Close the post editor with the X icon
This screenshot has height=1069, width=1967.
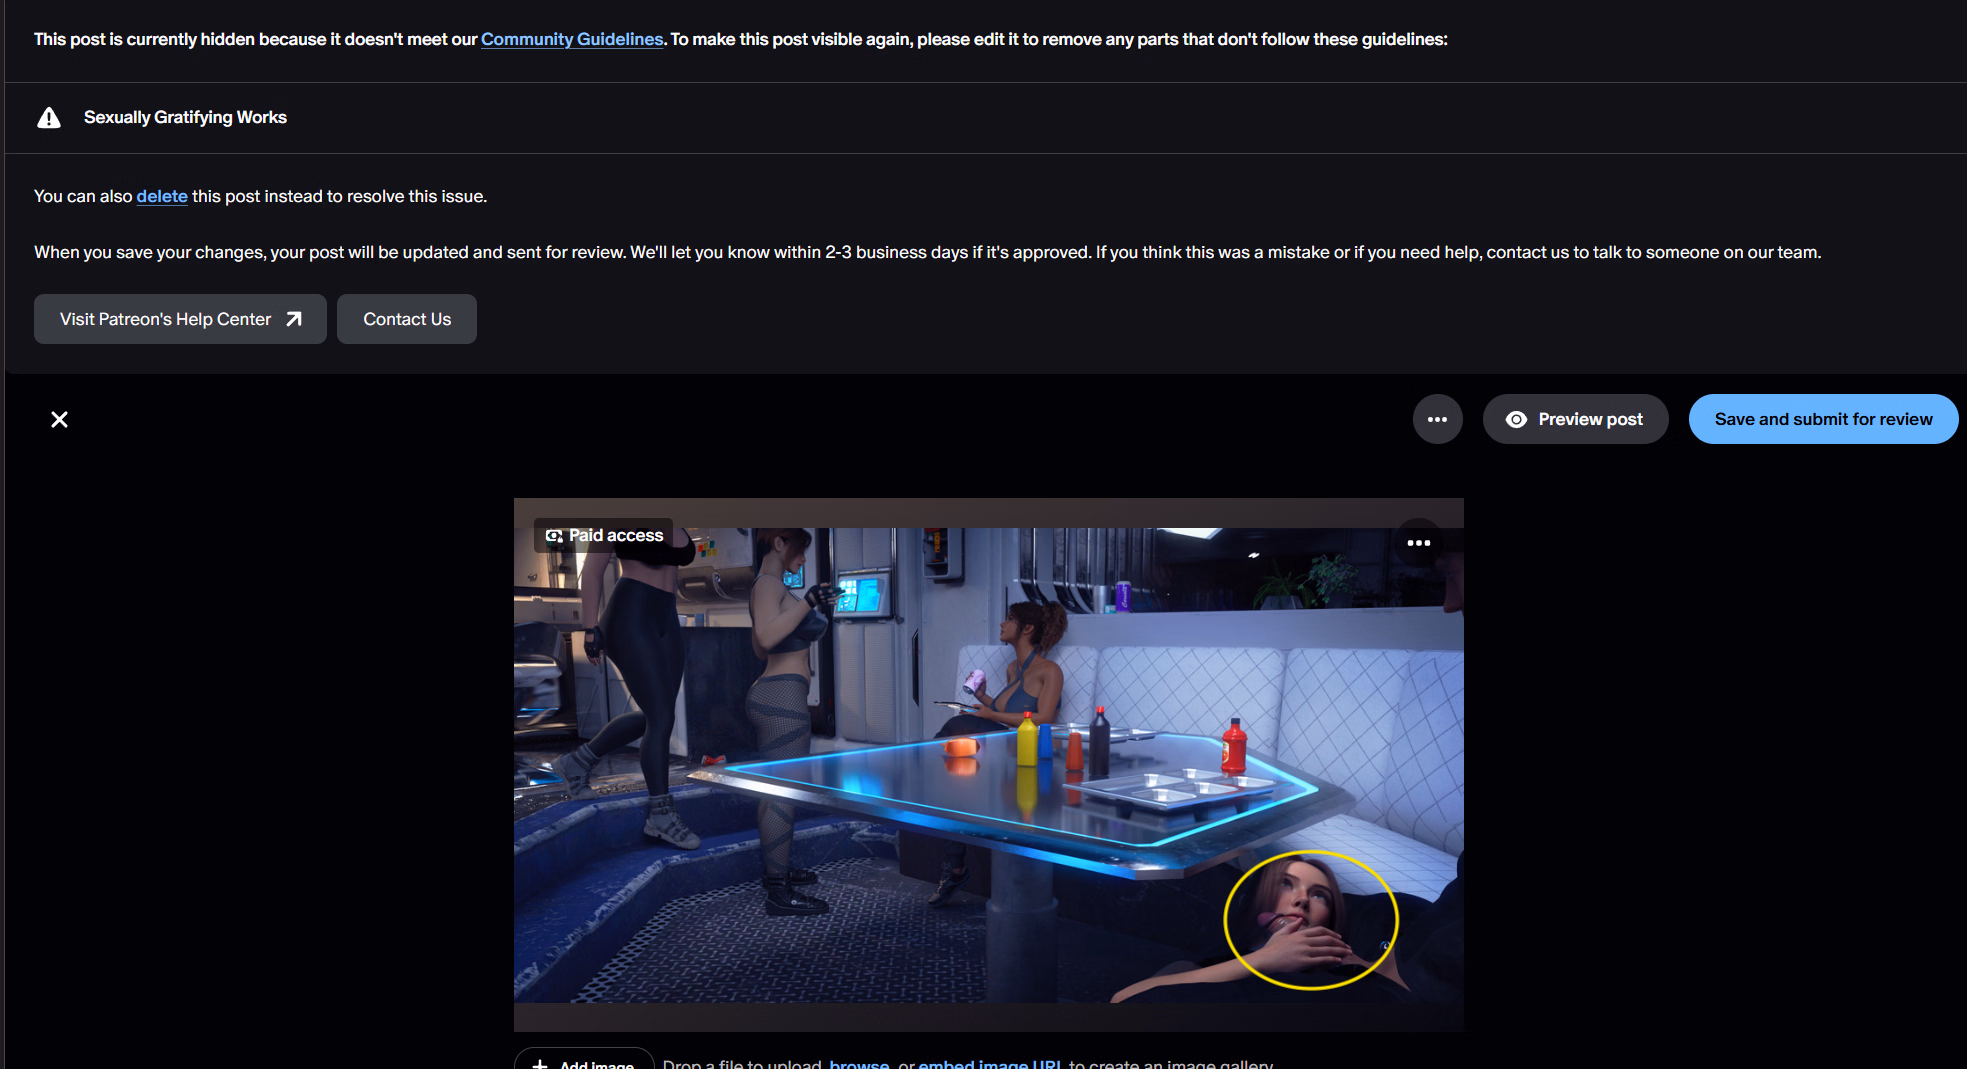[60, 420]
